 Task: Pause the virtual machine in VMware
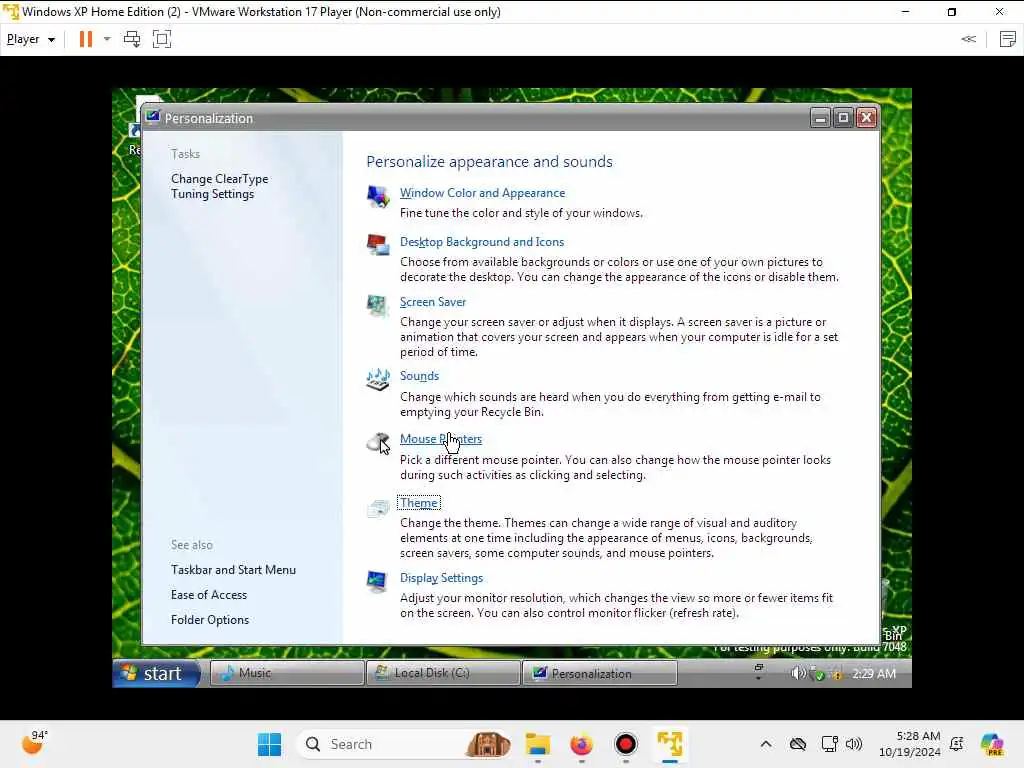(86, 39)
